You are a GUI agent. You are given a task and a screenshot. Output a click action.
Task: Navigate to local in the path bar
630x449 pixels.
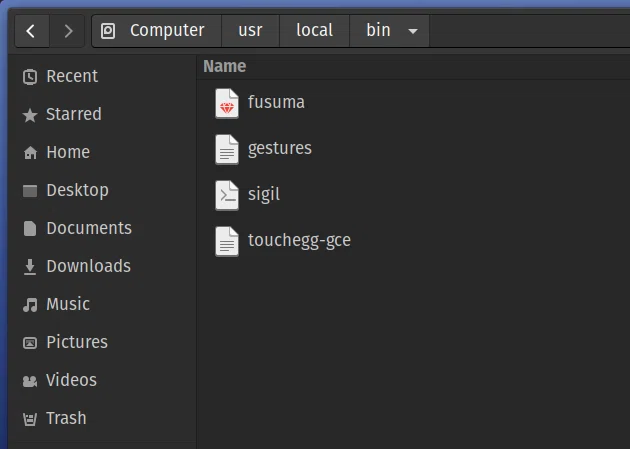pos(314,31)
